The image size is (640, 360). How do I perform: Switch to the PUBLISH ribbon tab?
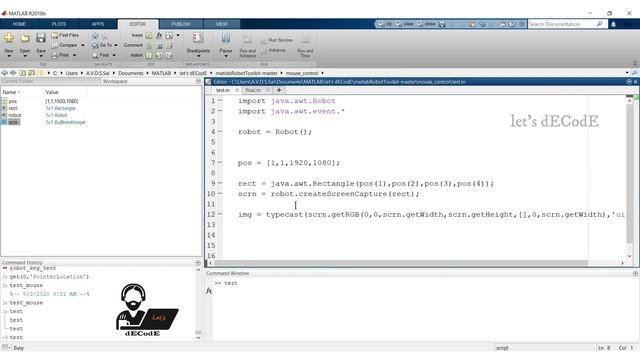[180, 24]
